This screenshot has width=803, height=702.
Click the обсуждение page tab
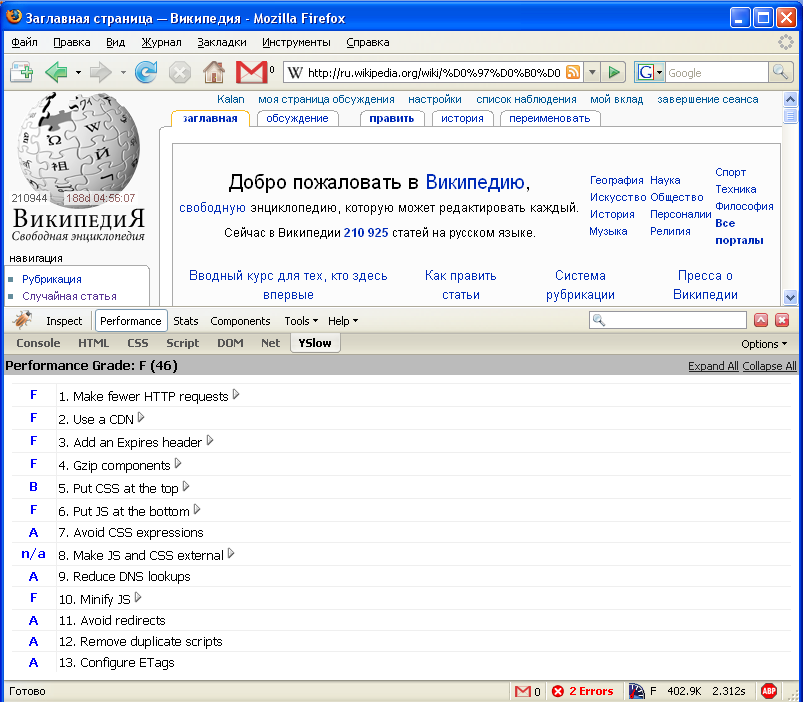[x=297, y=118]
